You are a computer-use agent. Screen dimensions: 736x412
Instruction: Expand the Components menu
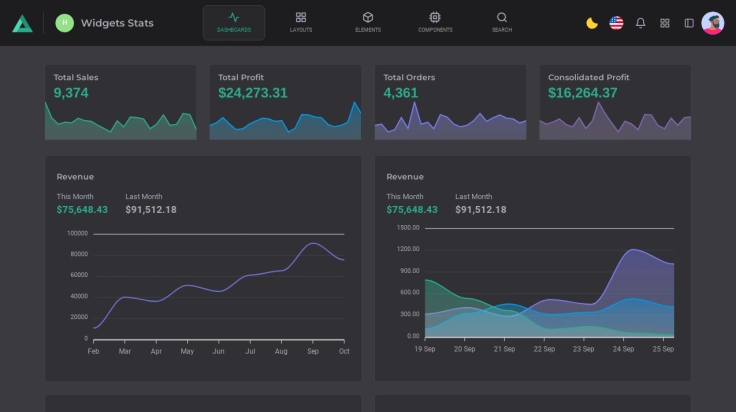click(x=435, y=22)
